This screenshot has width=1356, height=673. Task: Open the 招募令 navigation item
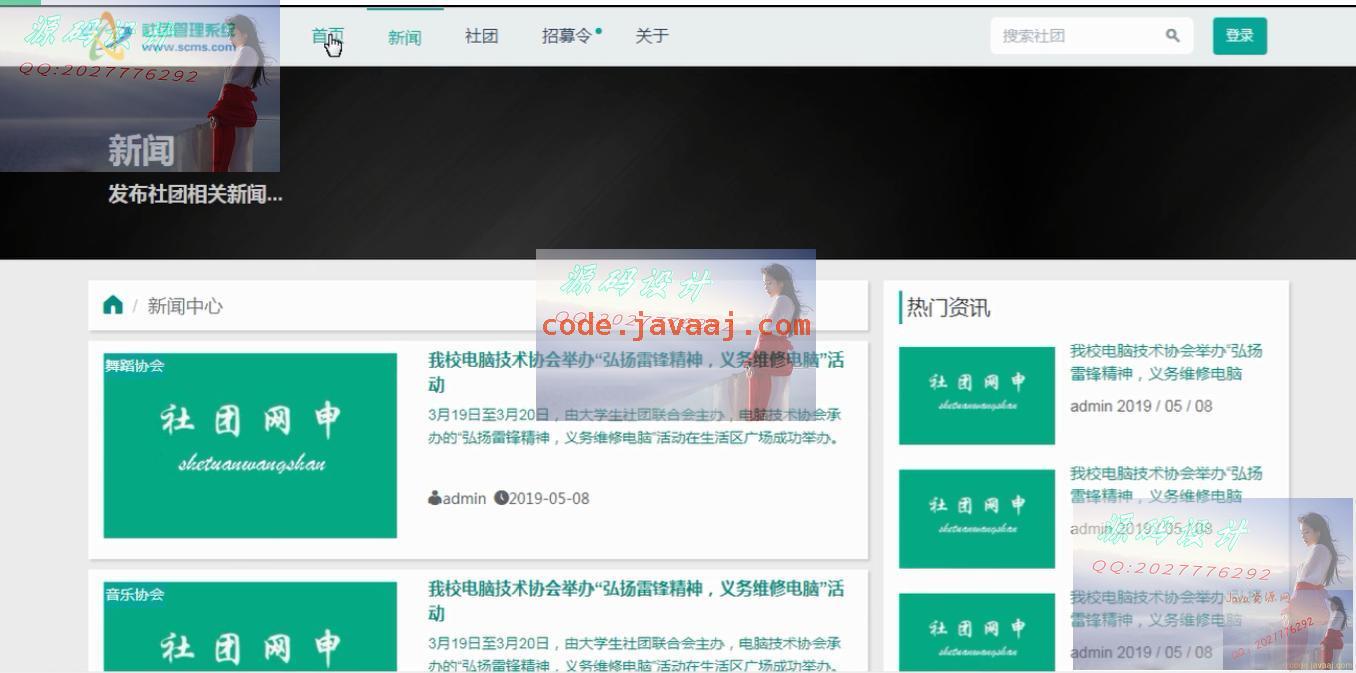click(x=566, y=36)
